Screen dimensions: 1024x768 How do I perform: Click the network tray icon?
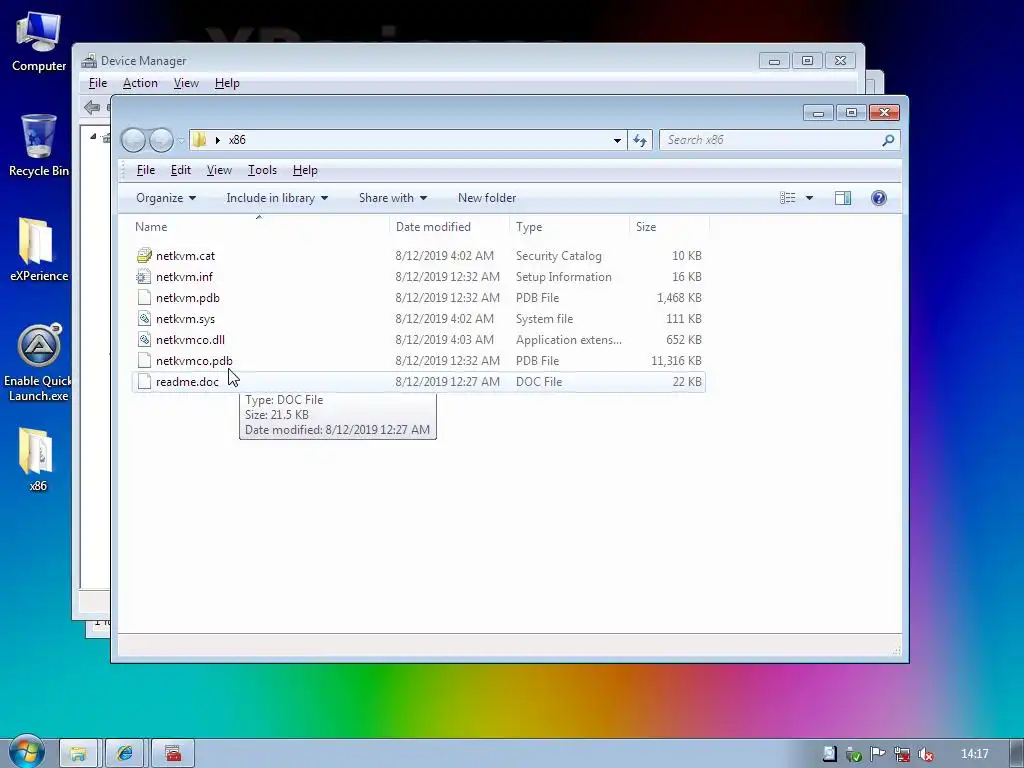click(x=902, y=754)
